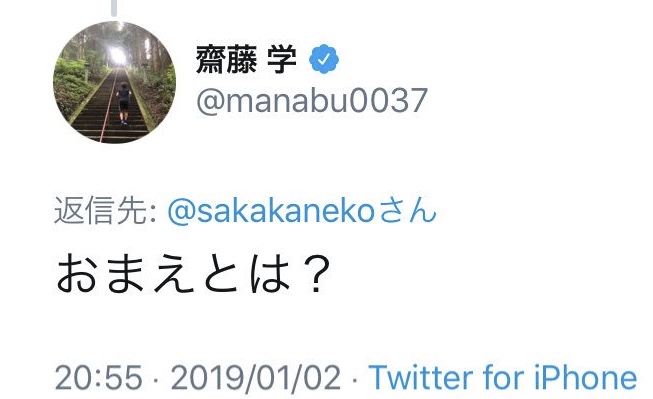Click the @ symbol of manabu0037
This screenshot has height=399, width=653.
click(x=210, y=101)
